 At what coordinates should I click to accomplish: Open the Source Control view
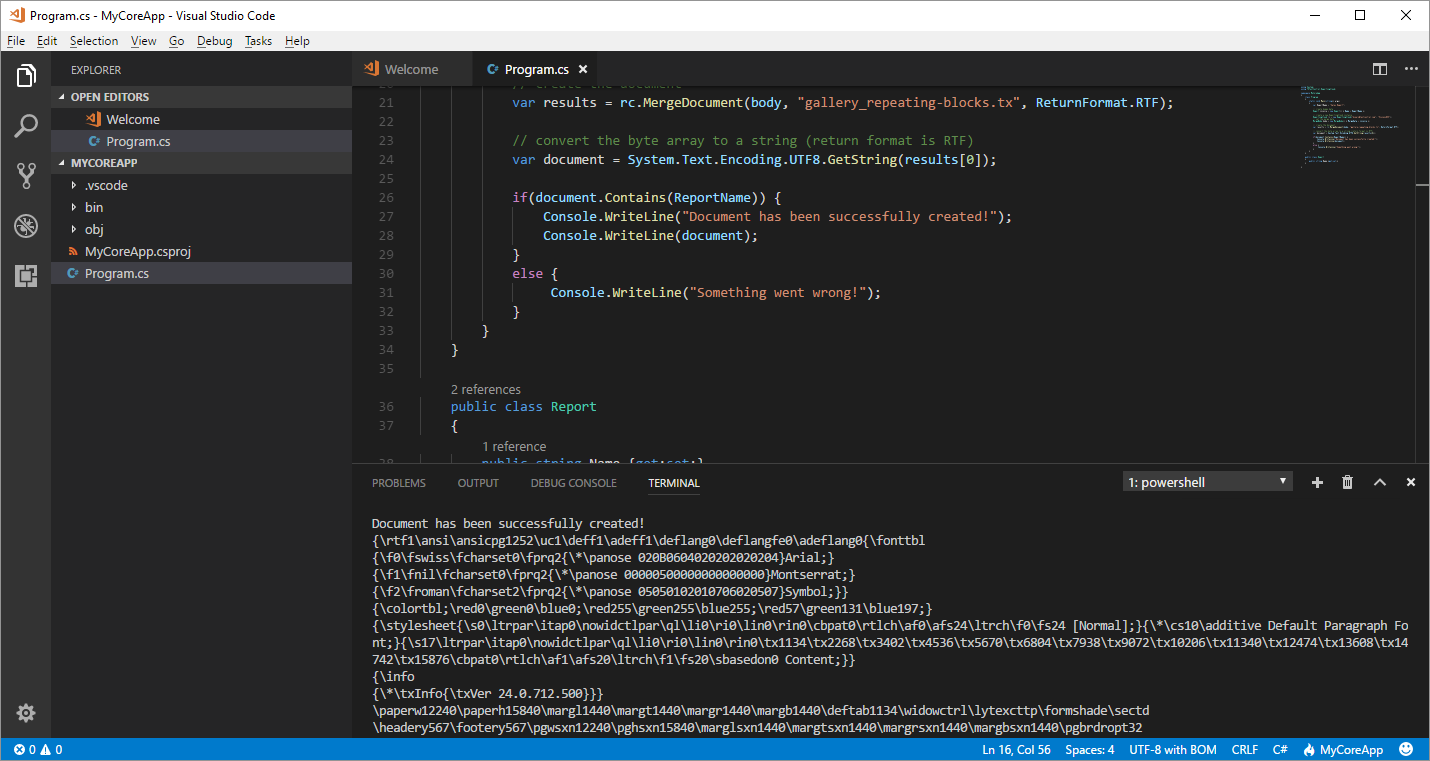click(26, 176)
